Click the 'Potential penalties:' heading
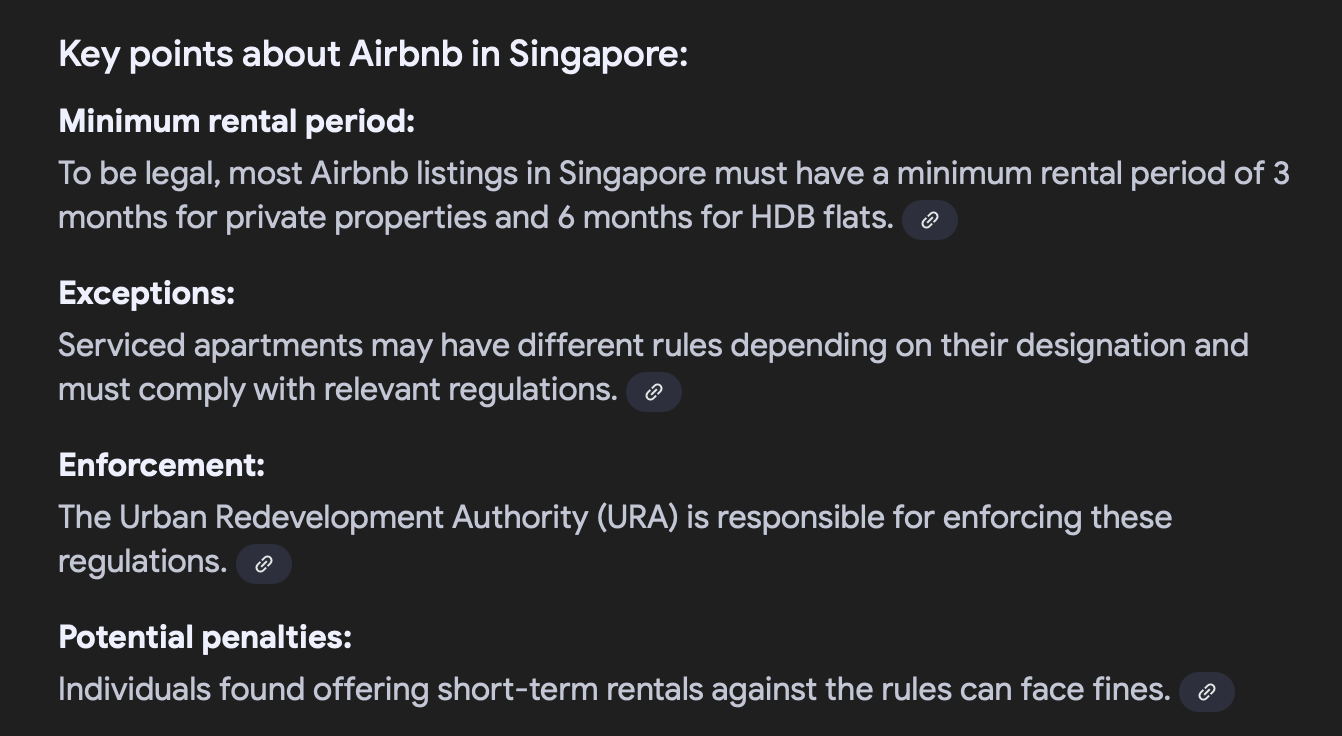 pos(205,638)
